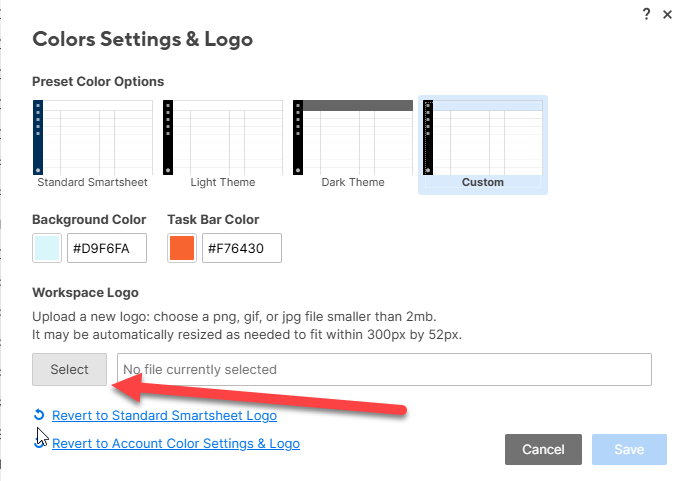The width and height of the screenshot is (682, 481).
Task: Click the revert icon beside Standard Smartsheet Logo
Action: click(x=39, y=415)
